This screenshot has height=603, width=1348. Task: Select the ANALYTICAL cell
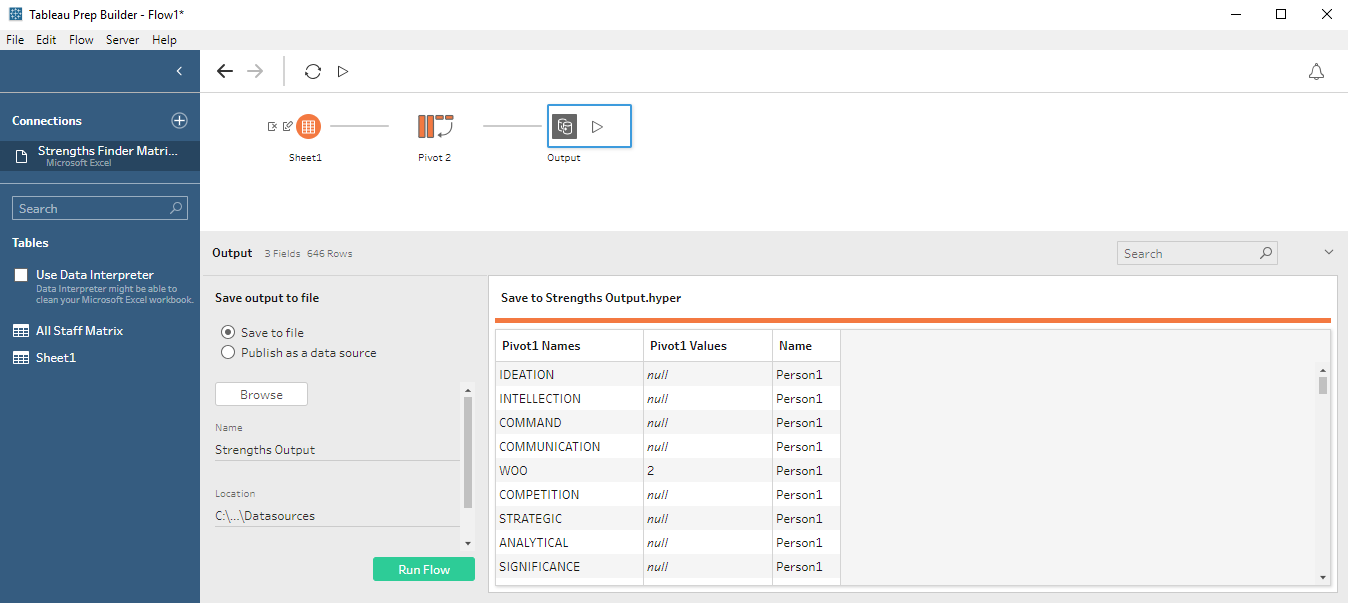coord(569,543)
